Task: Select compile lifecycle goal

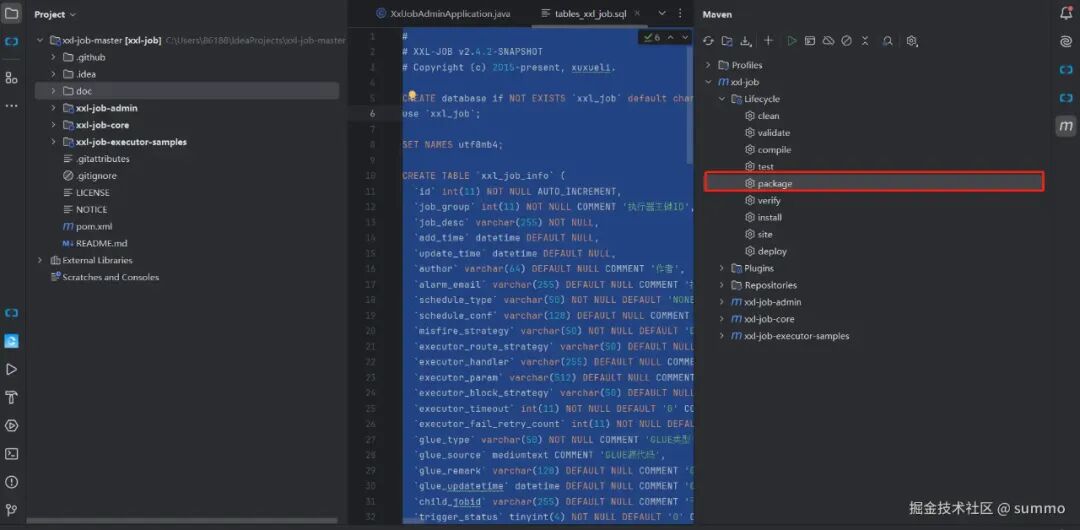Action: point(774,150)
